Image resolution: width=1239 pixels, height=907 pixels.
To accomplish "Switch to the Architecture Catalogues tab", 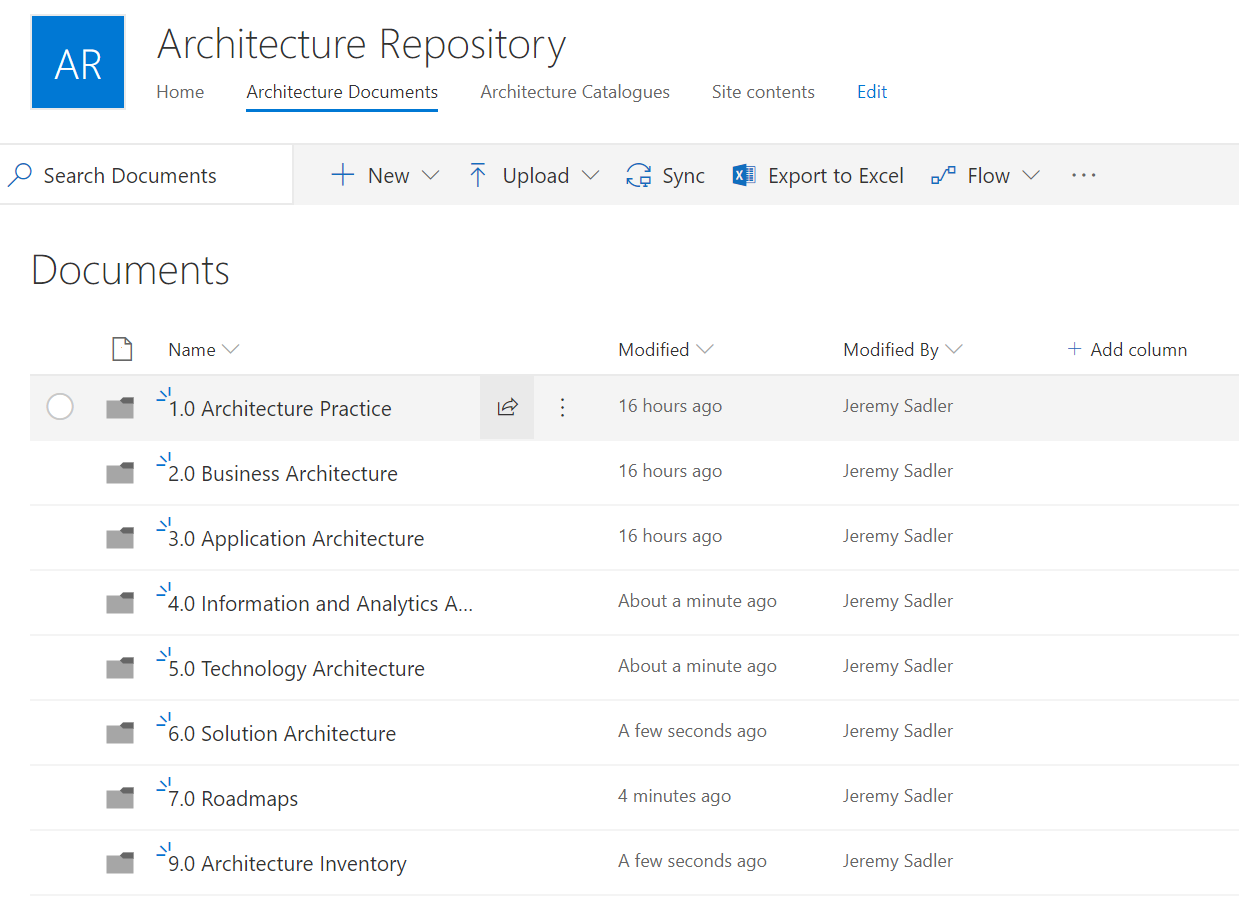I will pos(575,92).
